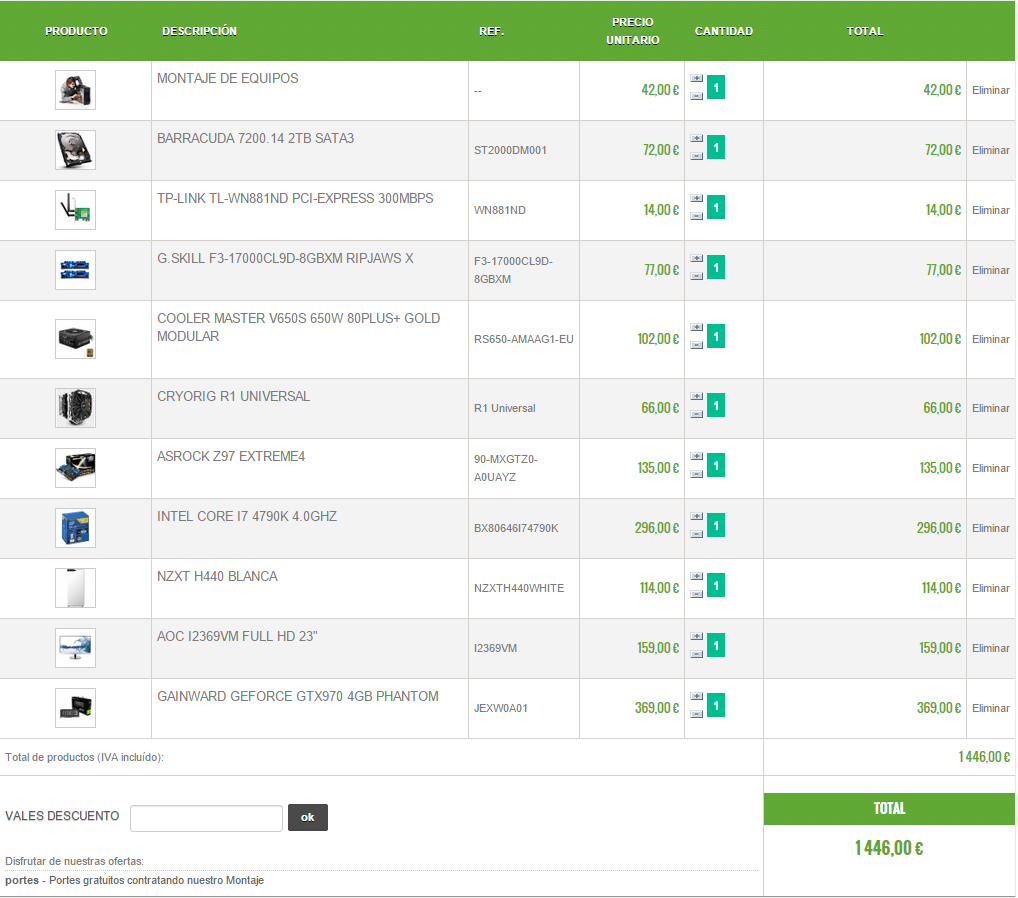This screenshot has height=898, width=1018.
Task: Click the Intel Core i7 box thumbnail
Action: [x=75, y=528]
